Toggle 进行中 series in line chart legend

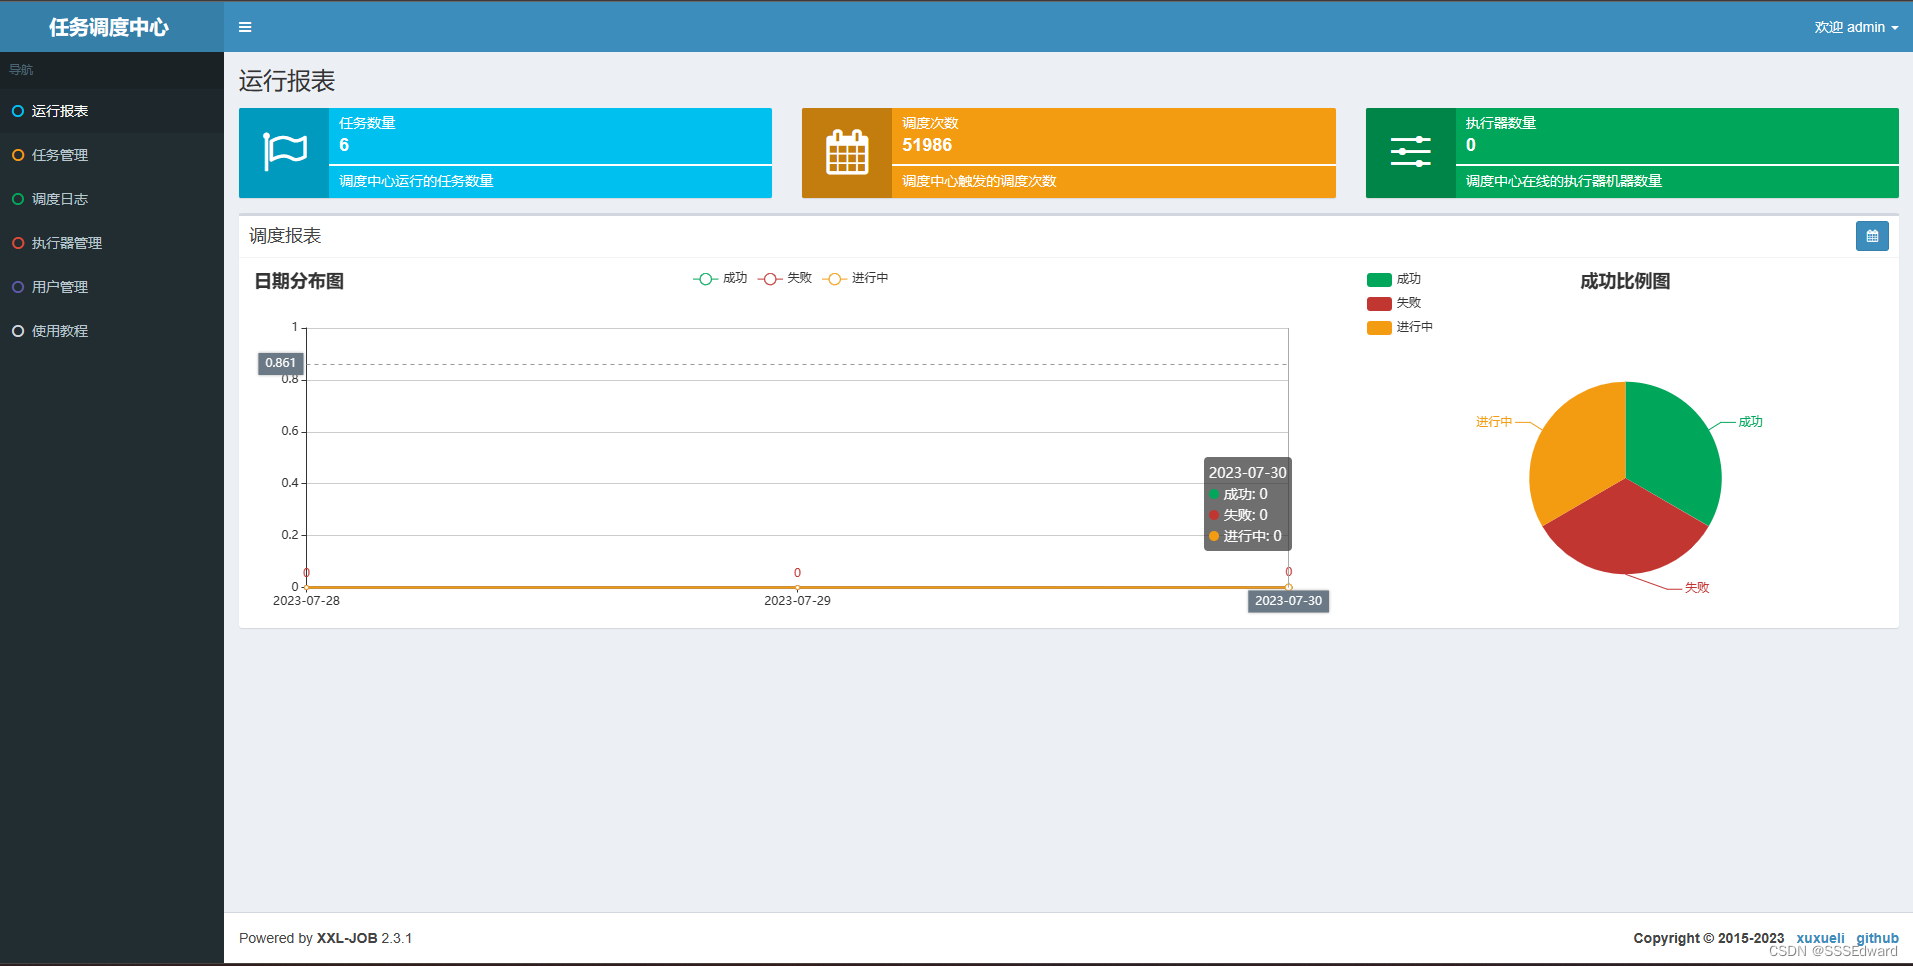pos(855,278)
